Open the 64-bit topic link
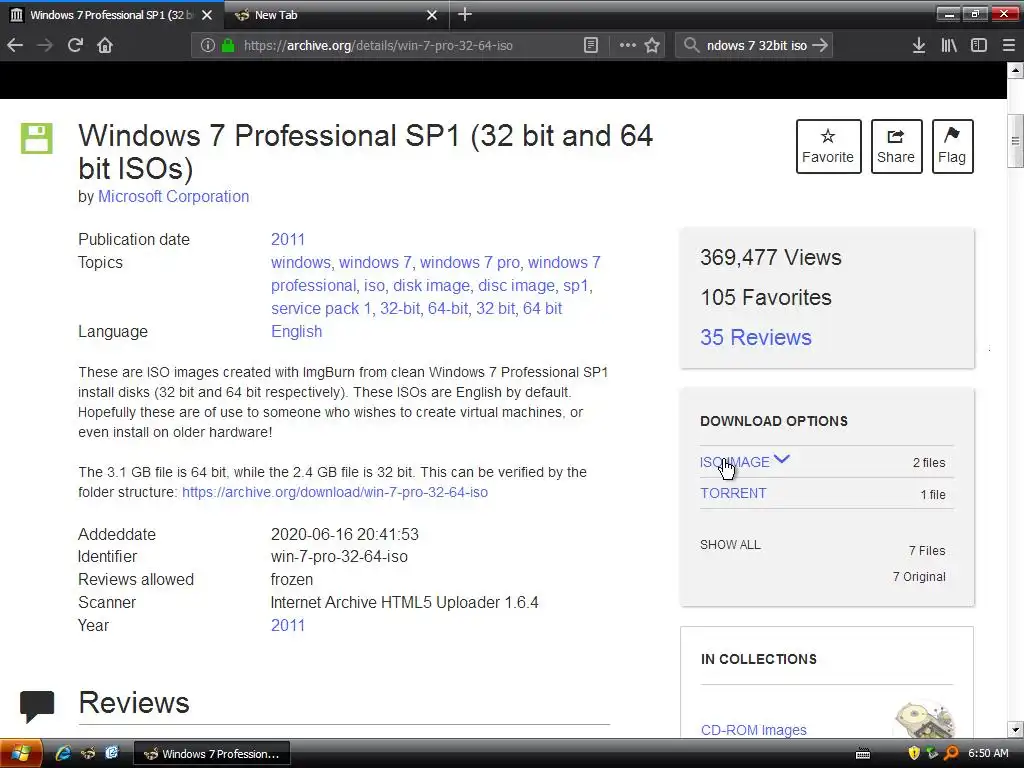The height and width of the screenshot is (768, 1024). tap(448, 308)
